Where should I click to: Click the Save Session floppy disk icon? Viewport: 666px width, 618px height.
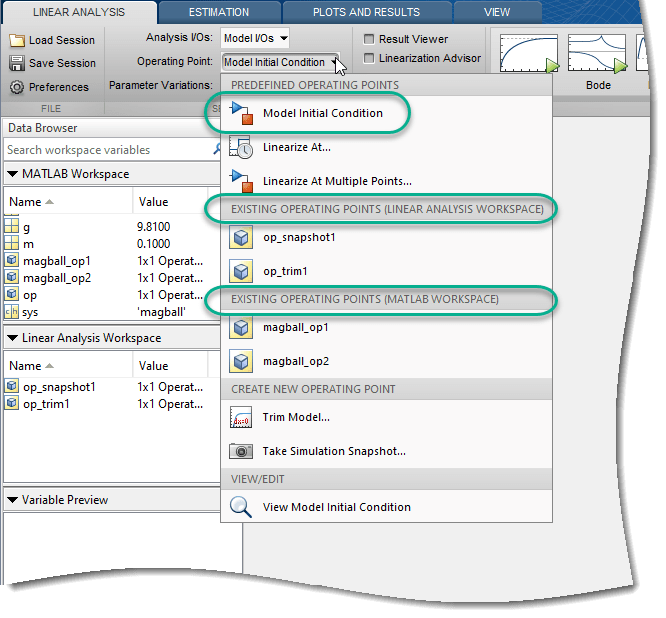[17, 63]
